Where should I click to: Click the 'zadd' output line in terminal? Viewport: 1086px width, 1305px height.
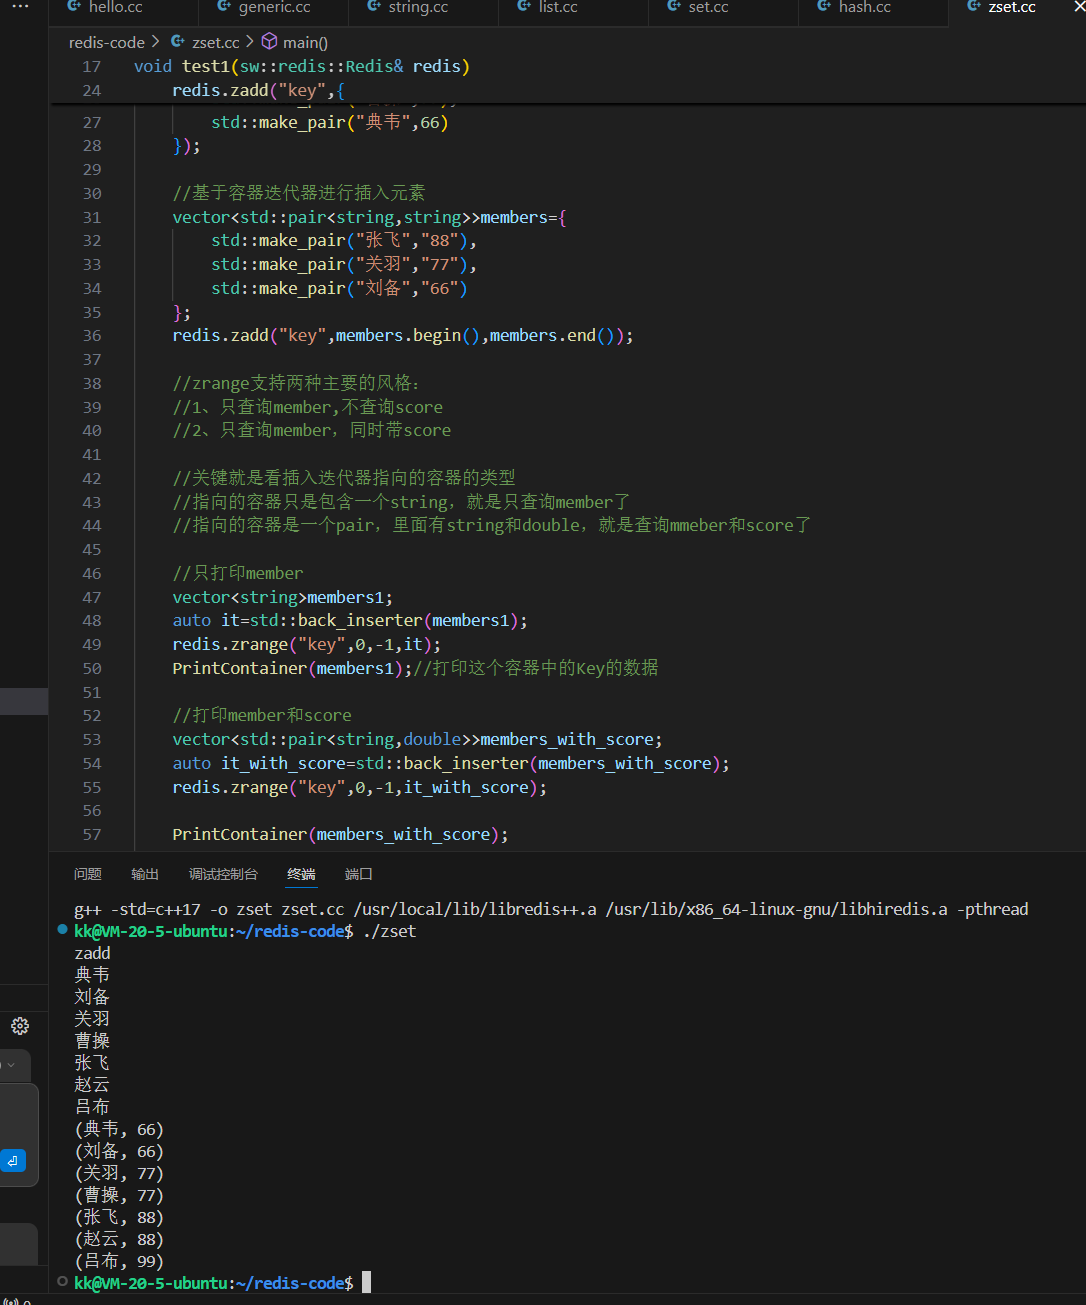point(92,953)
